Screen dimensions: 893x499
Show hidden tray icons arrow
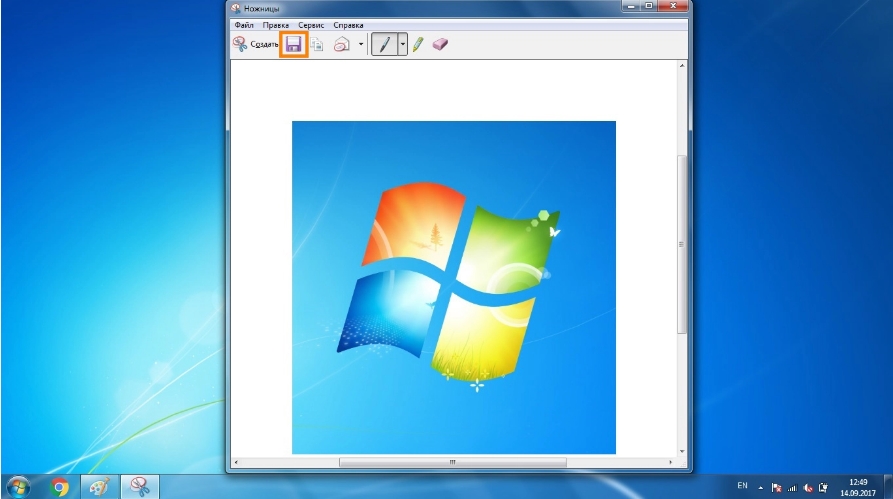pyautogui.click(x=760, y=488)
